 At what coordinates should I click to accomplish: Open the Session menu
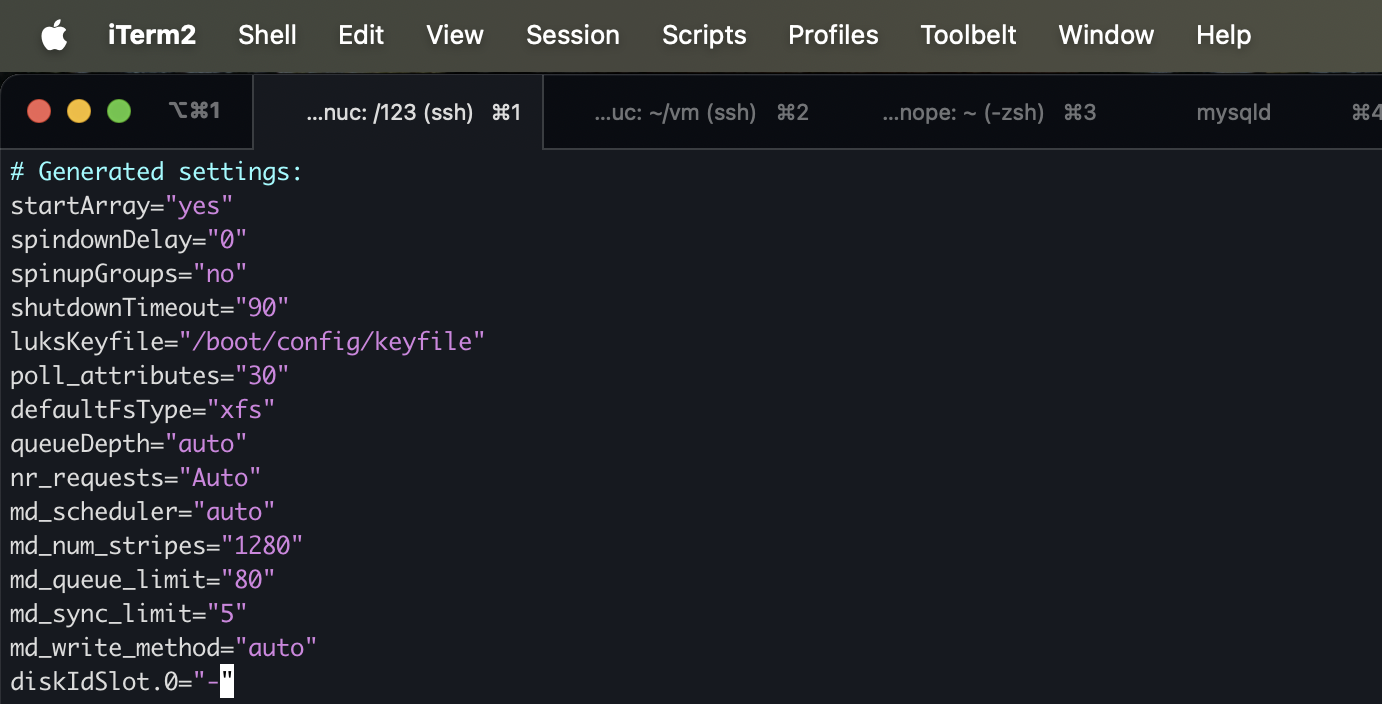(x=573, y=36)
